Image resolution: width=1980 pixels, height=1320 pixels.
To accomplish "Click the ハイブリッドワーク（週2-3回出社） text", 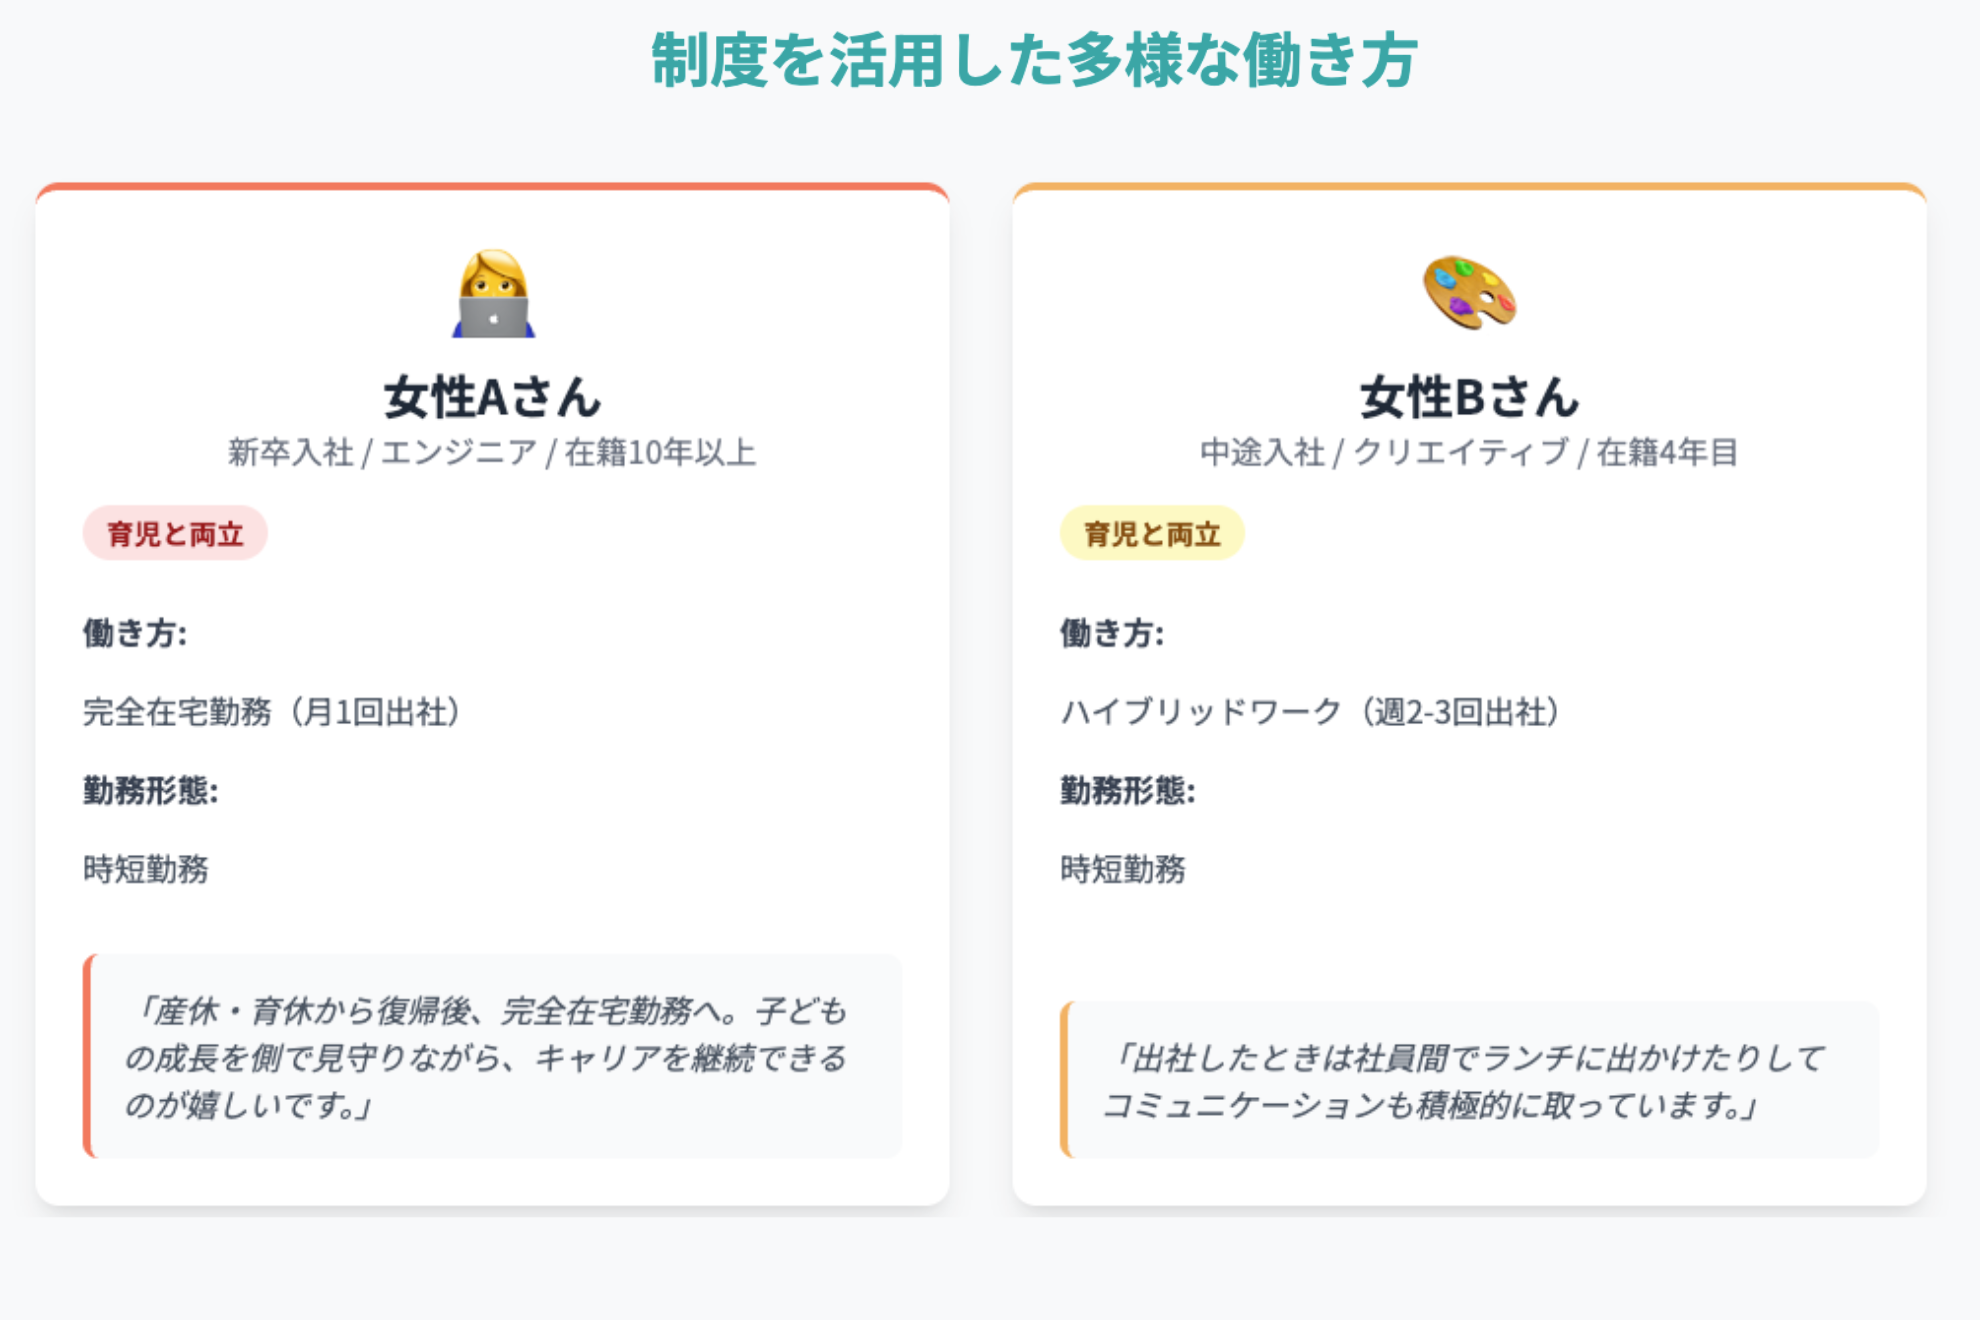I will pyautogui.click(x=1310, y=712).
